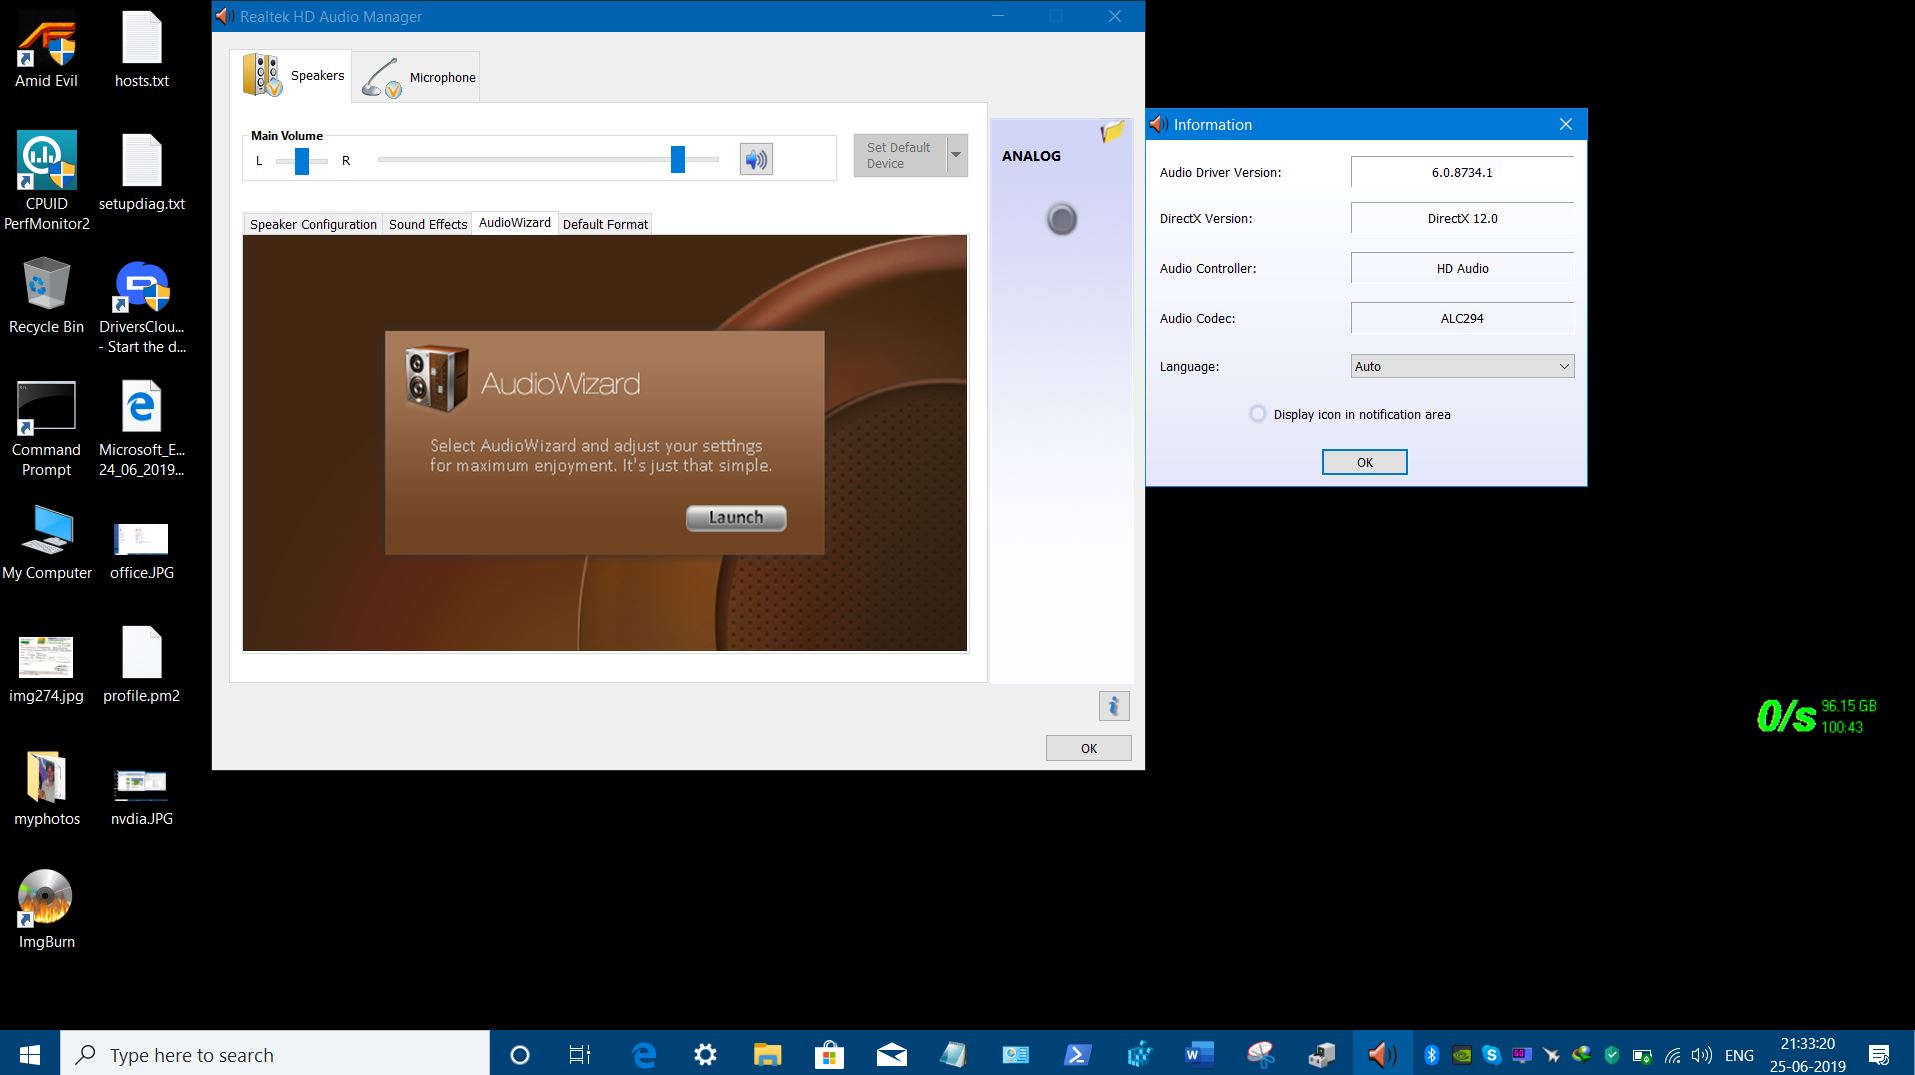Select My Computer desktop icon

[x=46, y=543]
